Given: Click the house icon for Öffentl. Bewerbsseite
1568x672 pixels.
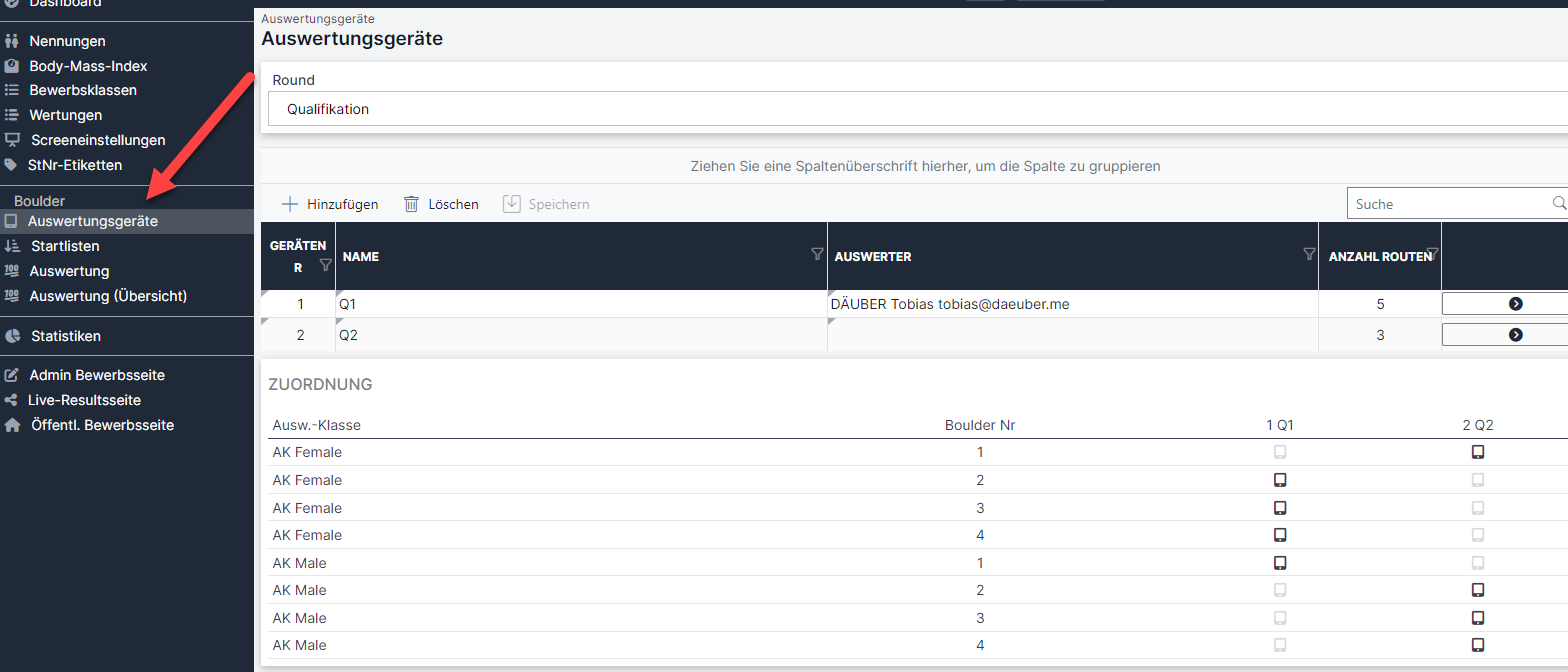Looking at the screenshot, I should (x=12, y=425).
